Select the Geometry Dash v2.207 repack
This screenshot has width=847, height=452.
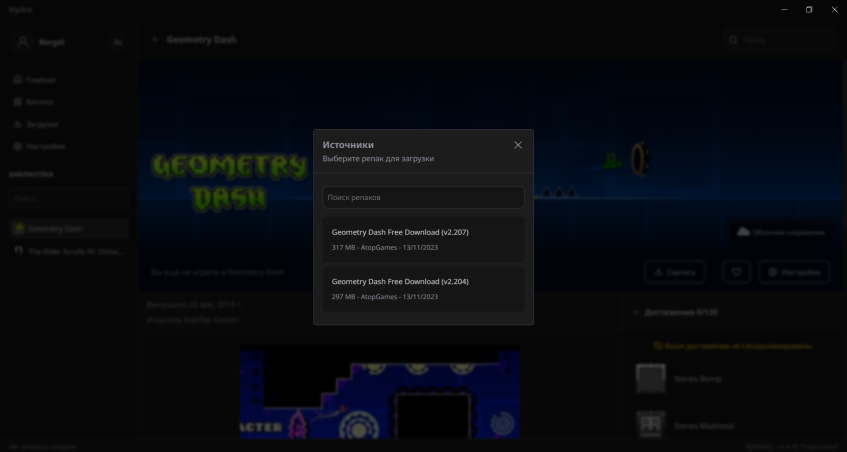point(423,239)
